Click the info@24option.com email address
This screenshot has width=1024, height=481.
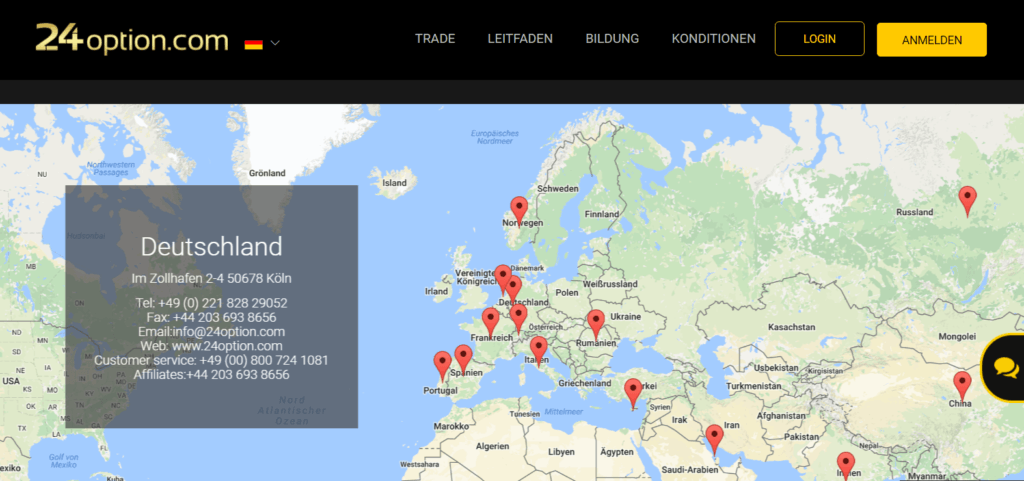coord(229,332)
